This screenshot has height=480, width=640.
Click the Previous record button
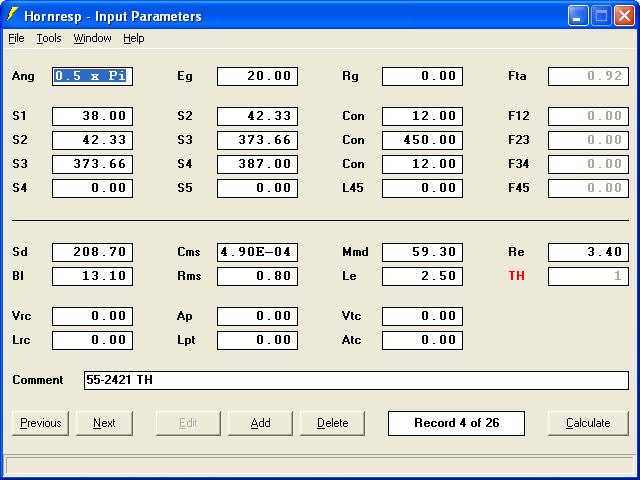40,423
